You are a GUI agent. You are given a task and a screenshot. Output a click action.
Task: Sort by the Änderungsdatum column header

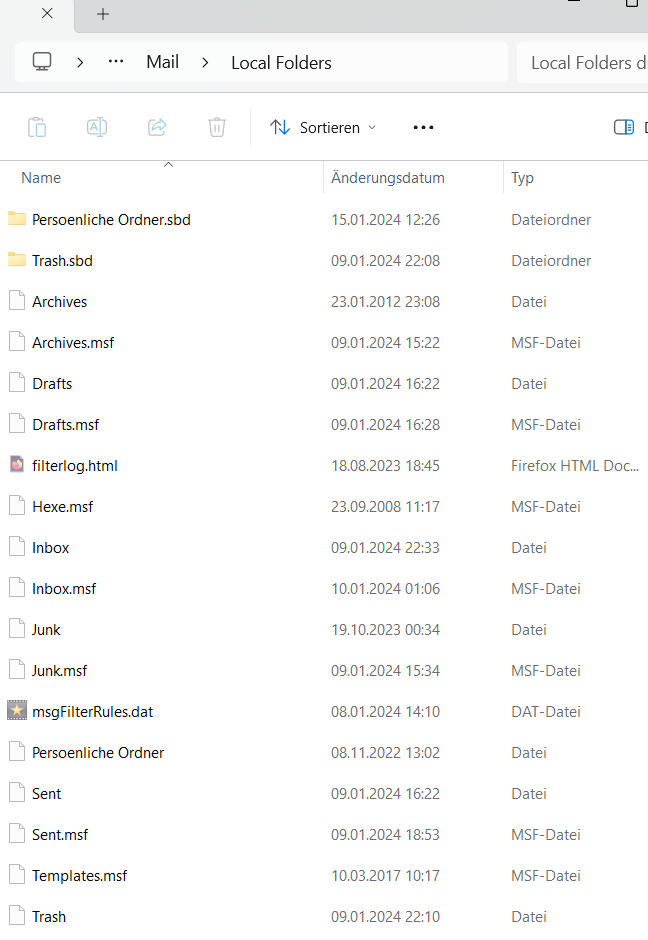tap(388, 178)
